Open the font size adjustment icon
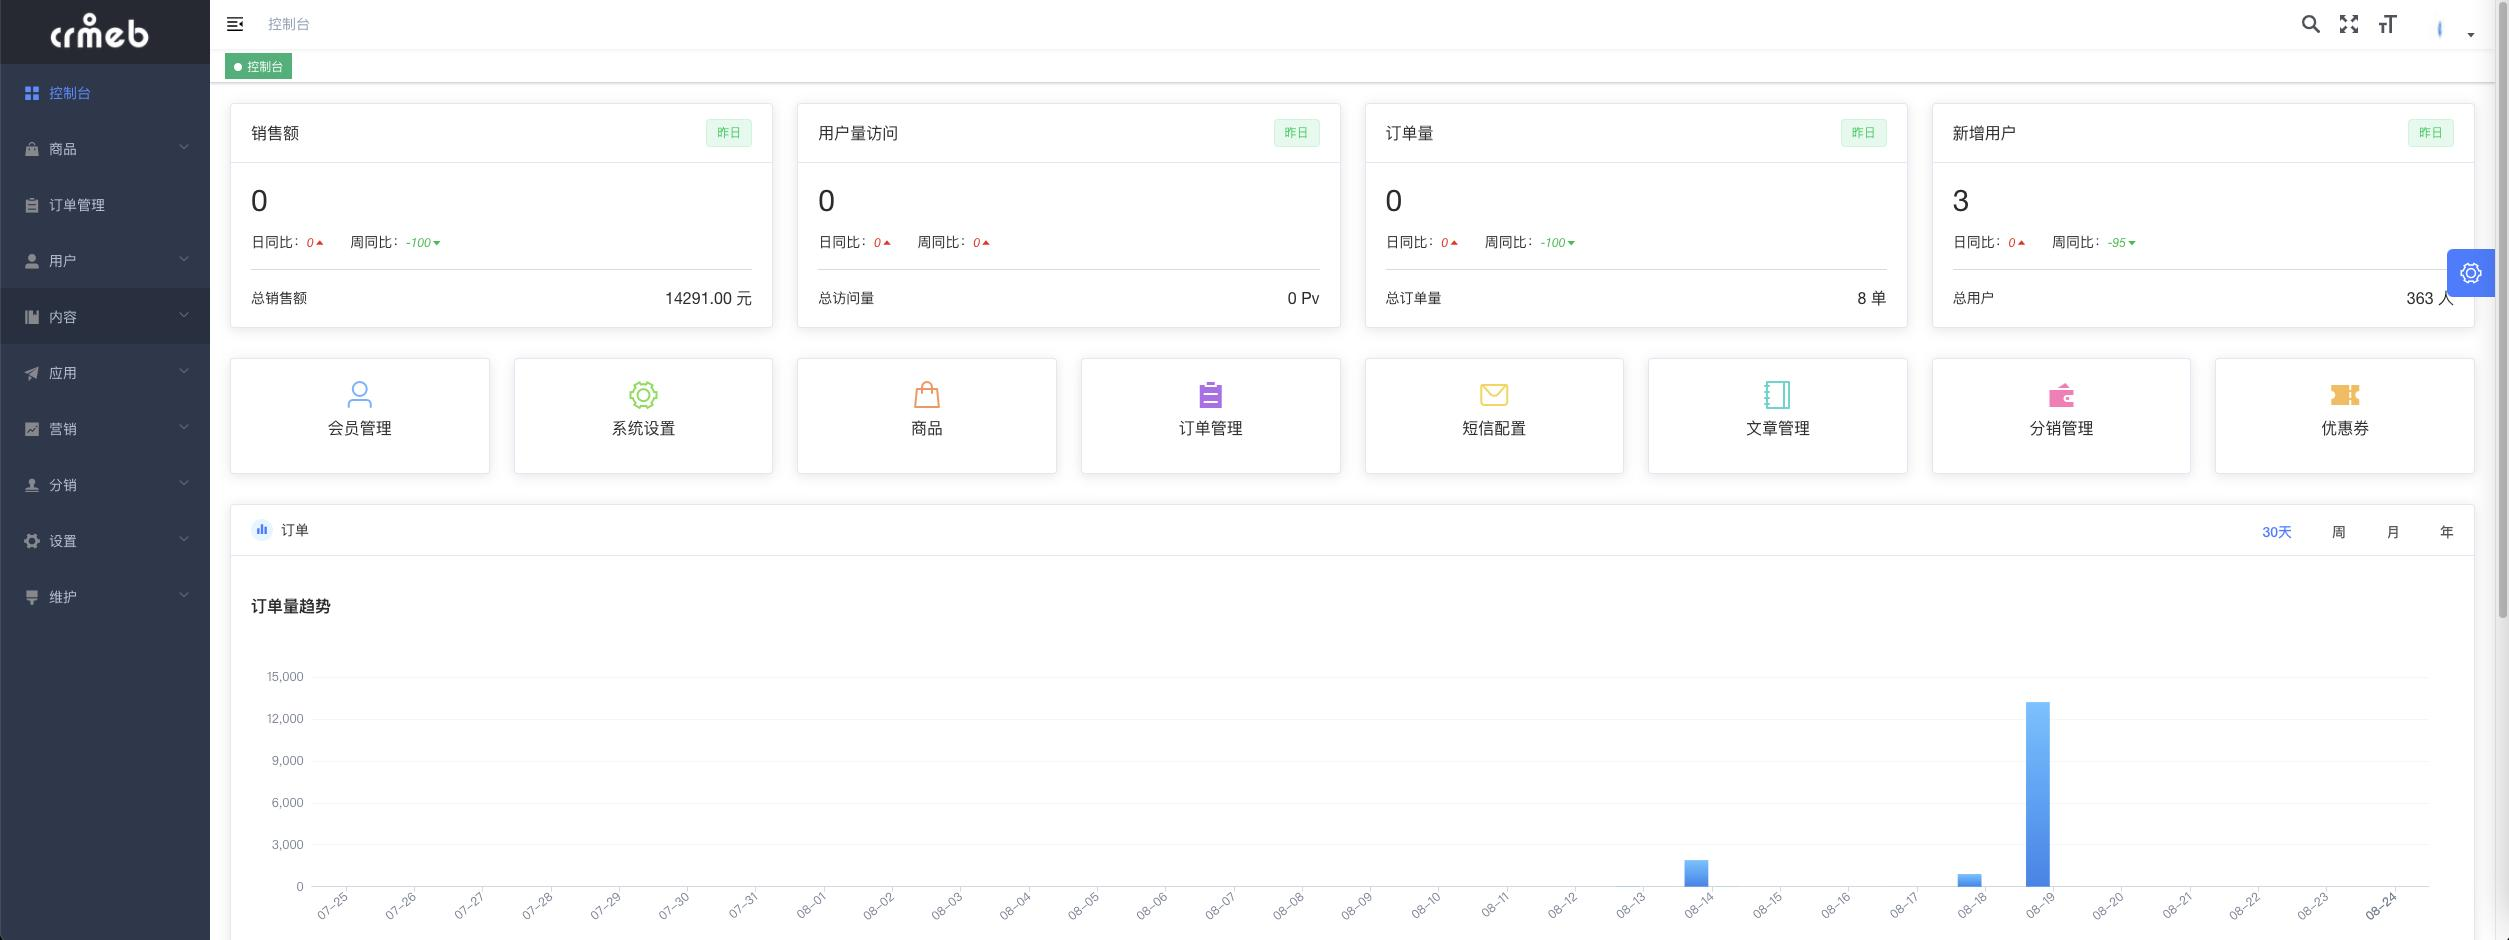This screenshot has height=940, width=2509. (2387, 24)
